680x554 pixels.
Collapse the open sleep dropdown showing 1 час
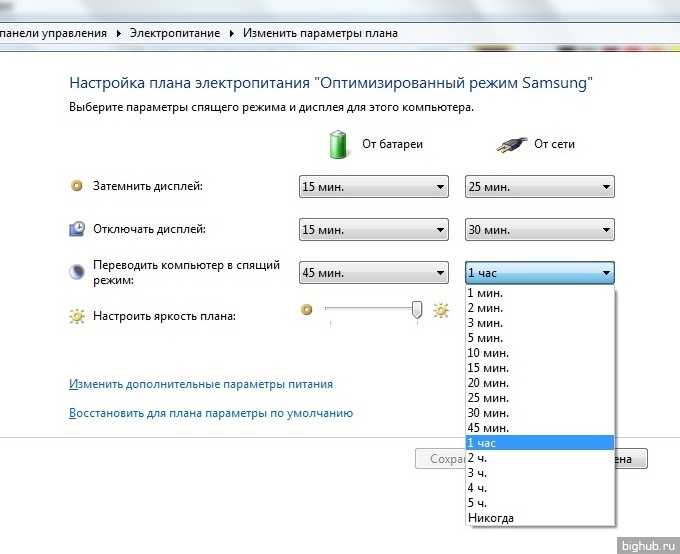click(x=539, y=272)
